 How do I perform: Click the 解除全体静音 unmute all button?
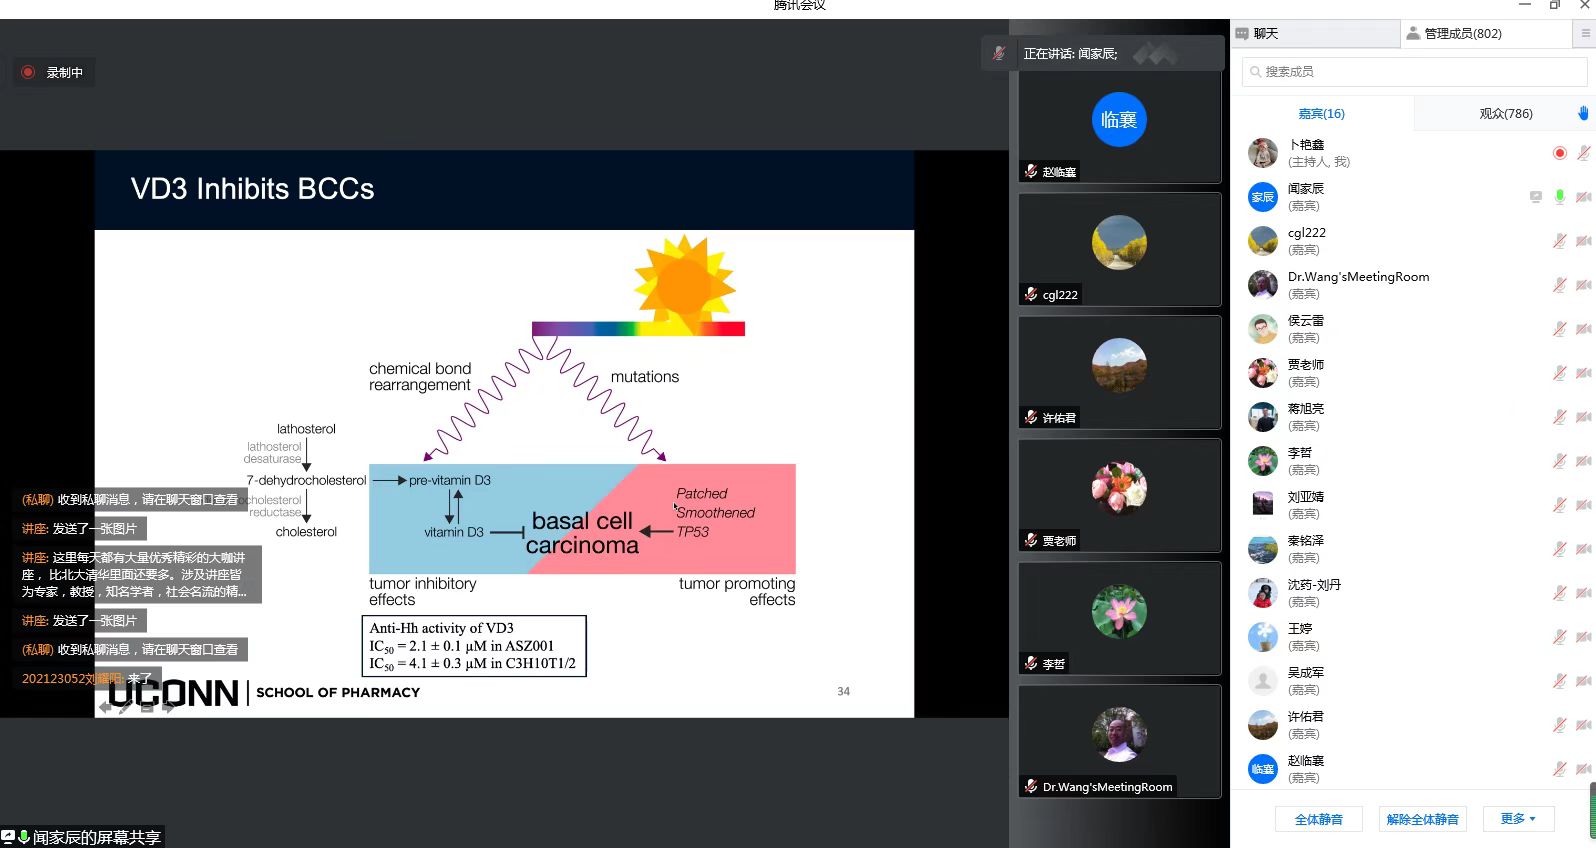(1422, 819)
